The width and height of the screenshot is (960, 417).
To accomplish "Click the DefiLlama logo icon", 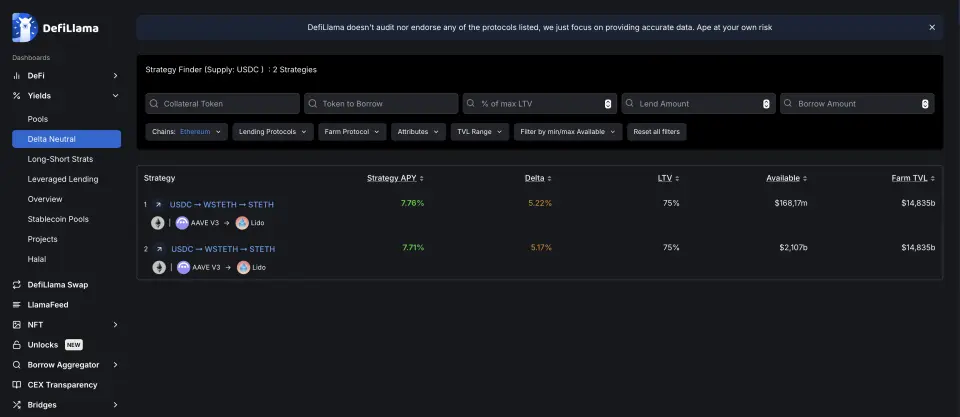I will (x=26, y=28).
